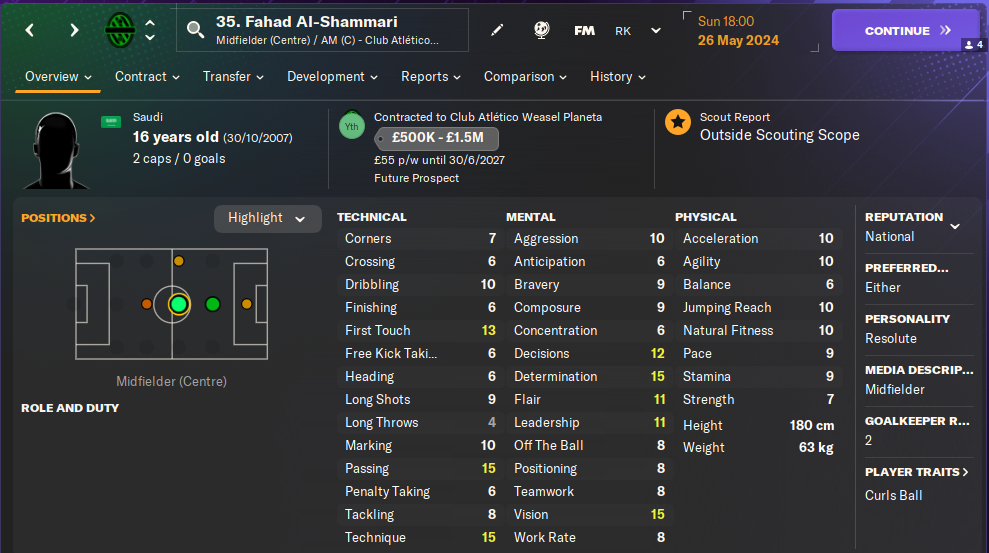Select the bright green central midfielder position dot
Viewport: 989px width, 553px height.
(x=179, y=304)
